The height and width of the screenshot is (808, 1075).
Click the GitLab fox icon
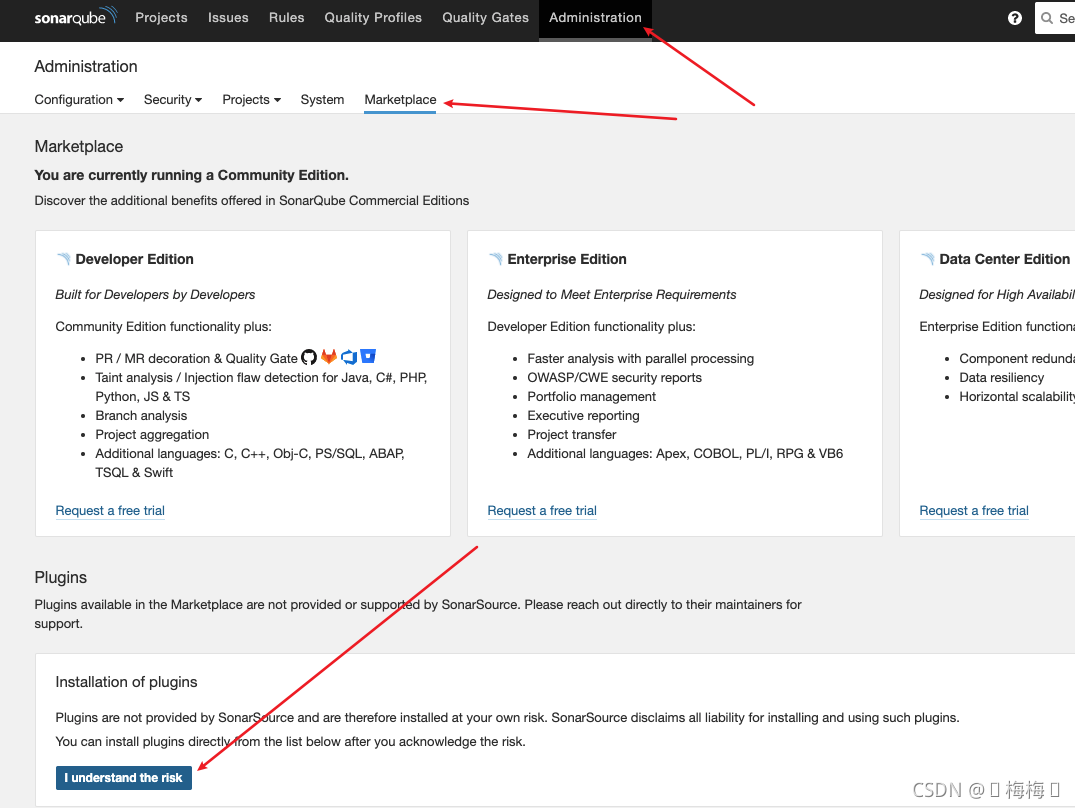point(329,357)
